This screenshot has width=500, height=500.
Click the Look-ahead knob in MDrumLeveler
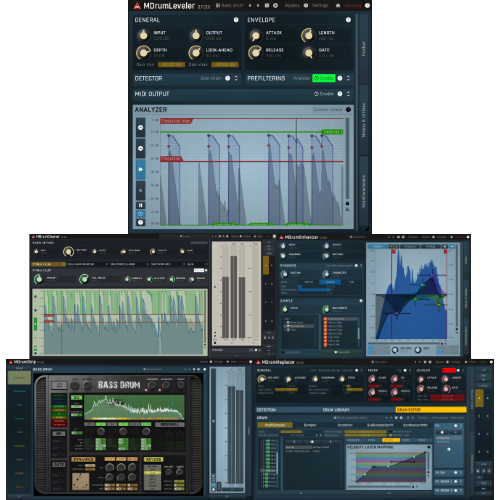(196, 52)
